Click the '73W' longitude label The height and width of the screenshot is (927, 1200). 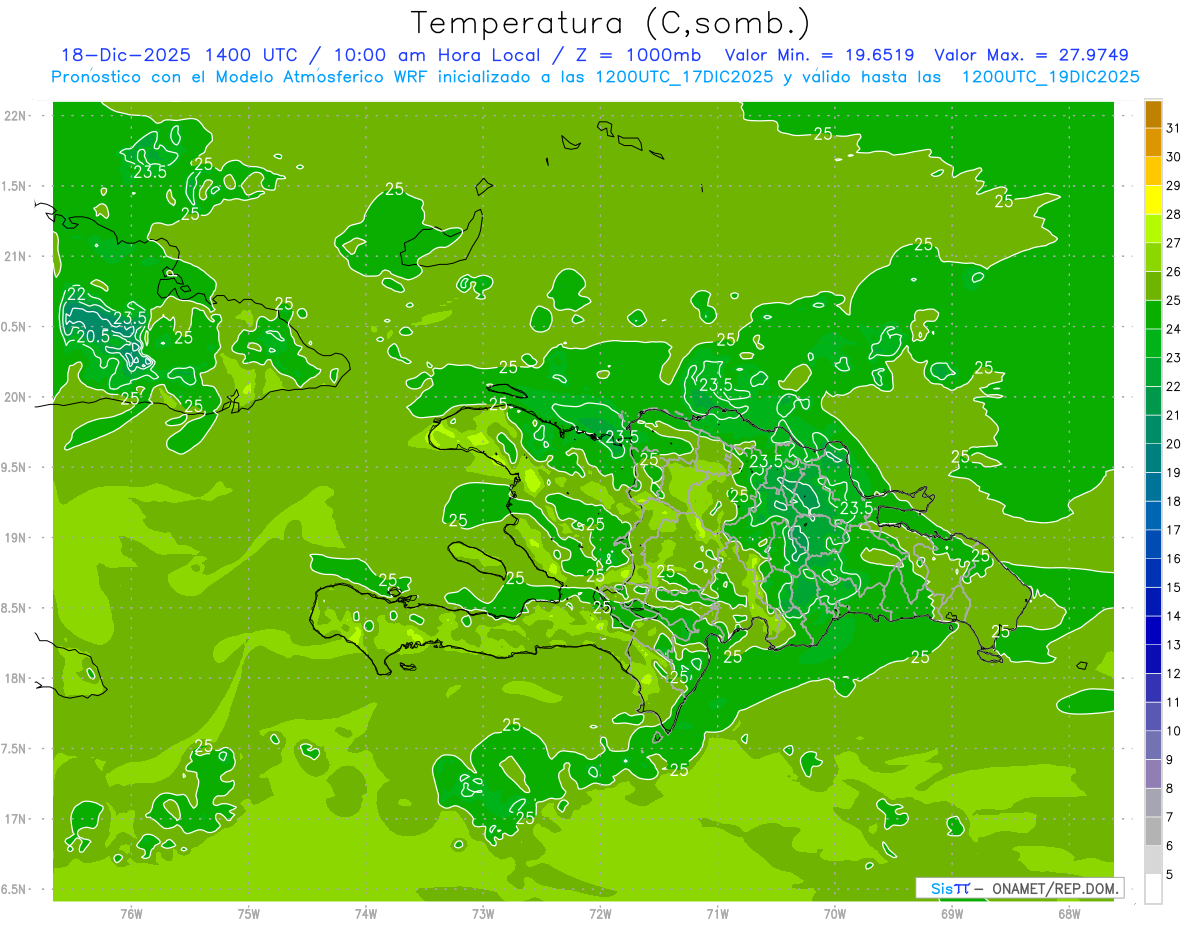483,913
